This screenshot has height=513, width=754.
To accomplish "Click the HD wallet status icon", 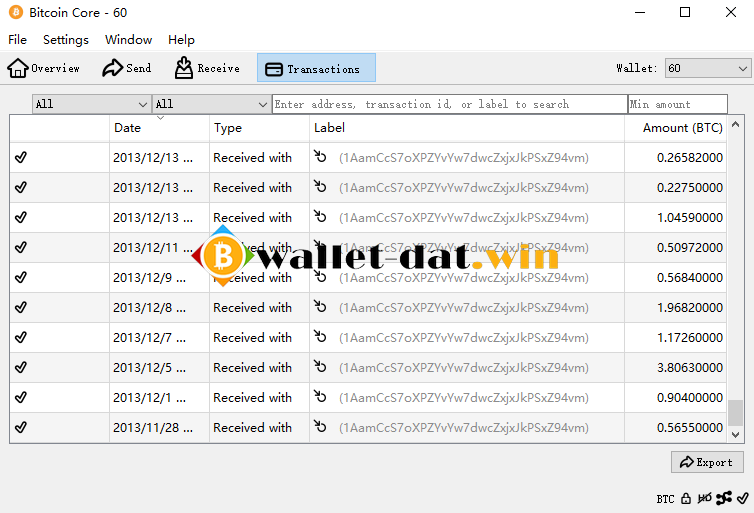I will (x=704, y=499).
